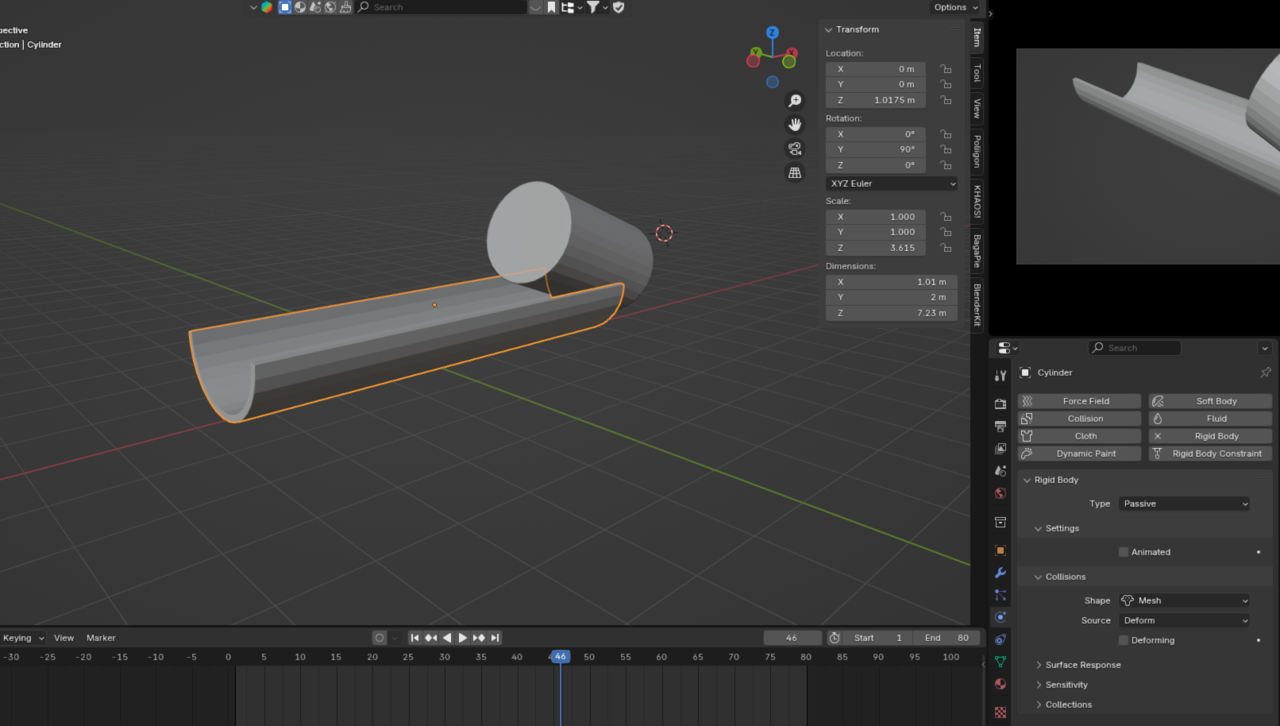Click the filter funnel icon in the header

[x=593, y=7]
